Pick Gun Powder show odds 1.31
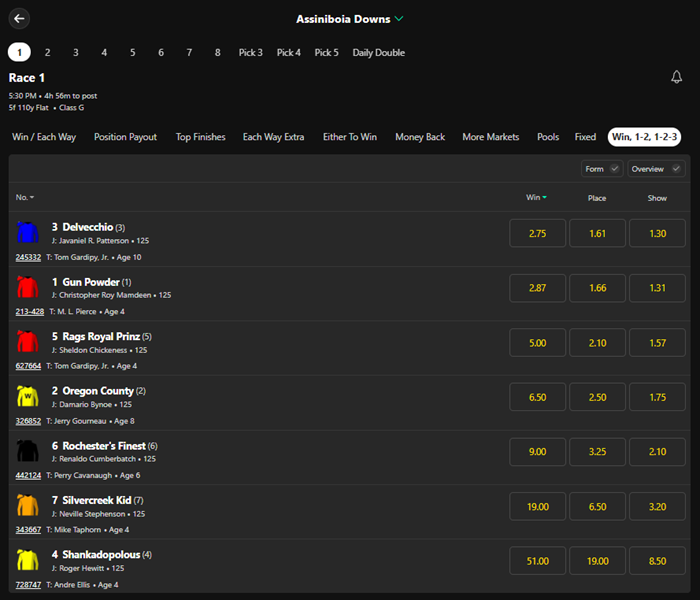The height and width of the screenshot is (600, 700). (657, 288)
